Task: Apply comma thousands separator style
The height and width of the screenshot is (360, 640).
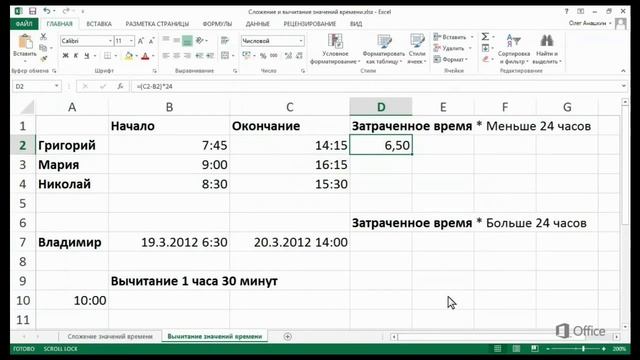Action: tap(274, 56)
